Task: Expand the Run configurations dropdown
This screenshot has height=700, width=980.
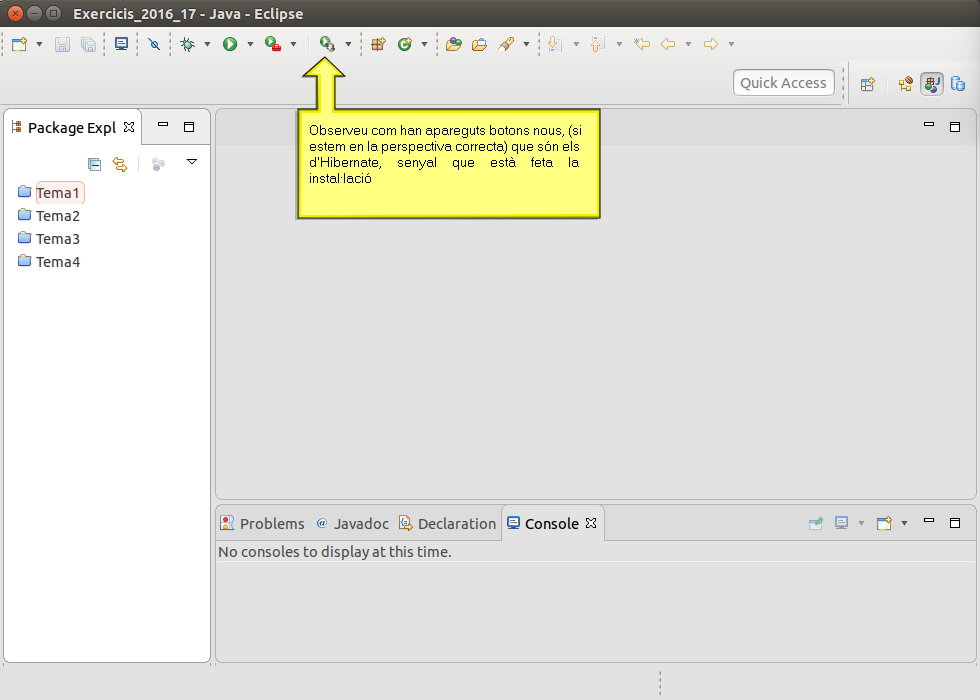Action: (250, 44)
